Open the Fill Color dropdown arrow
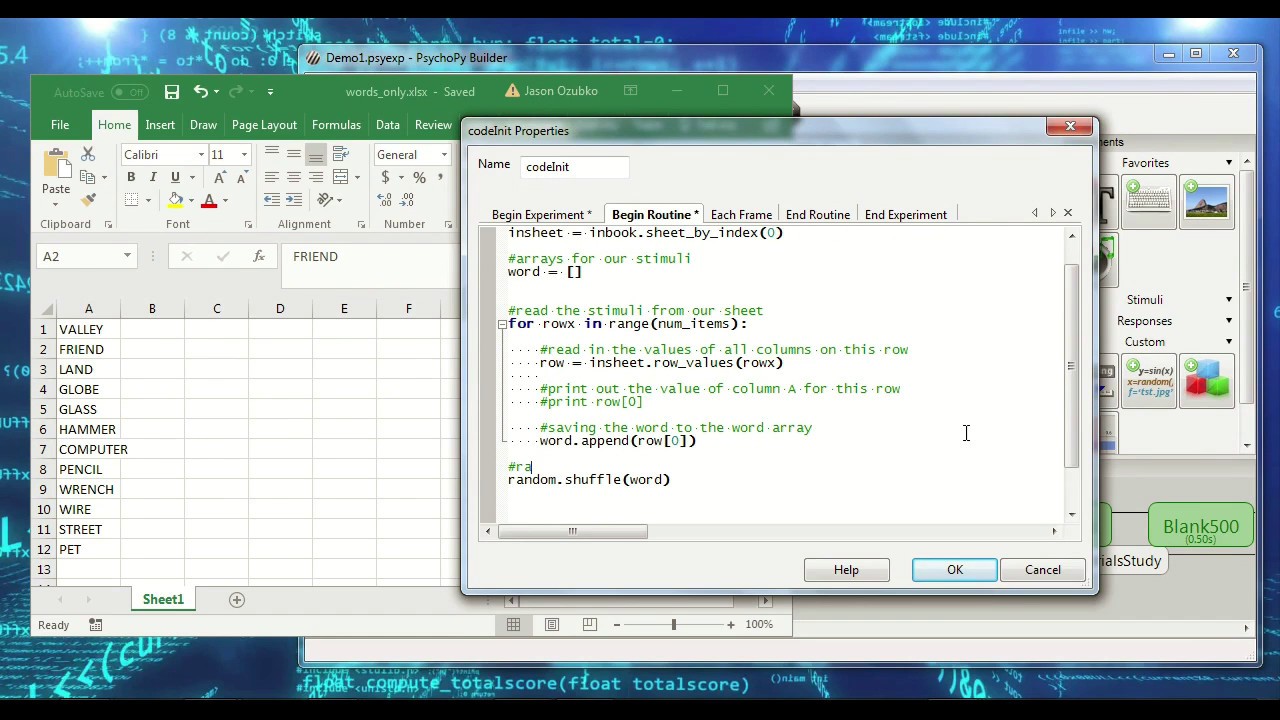 (193, 200)
